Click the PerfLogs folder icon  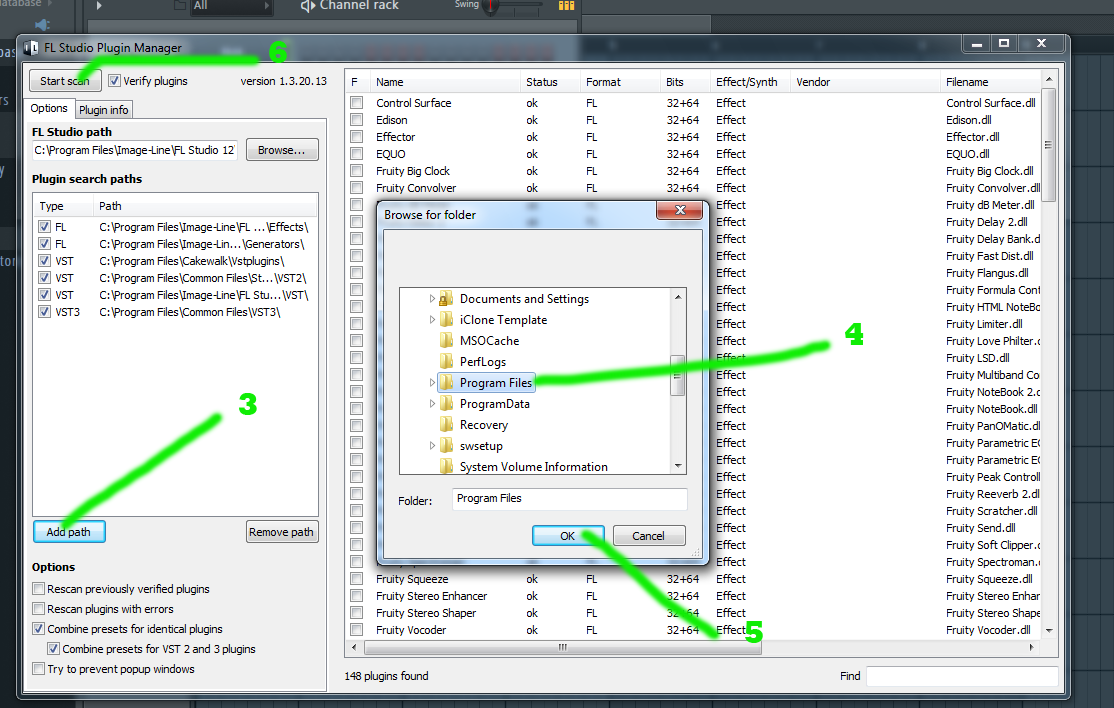click(x=446, y=361)
